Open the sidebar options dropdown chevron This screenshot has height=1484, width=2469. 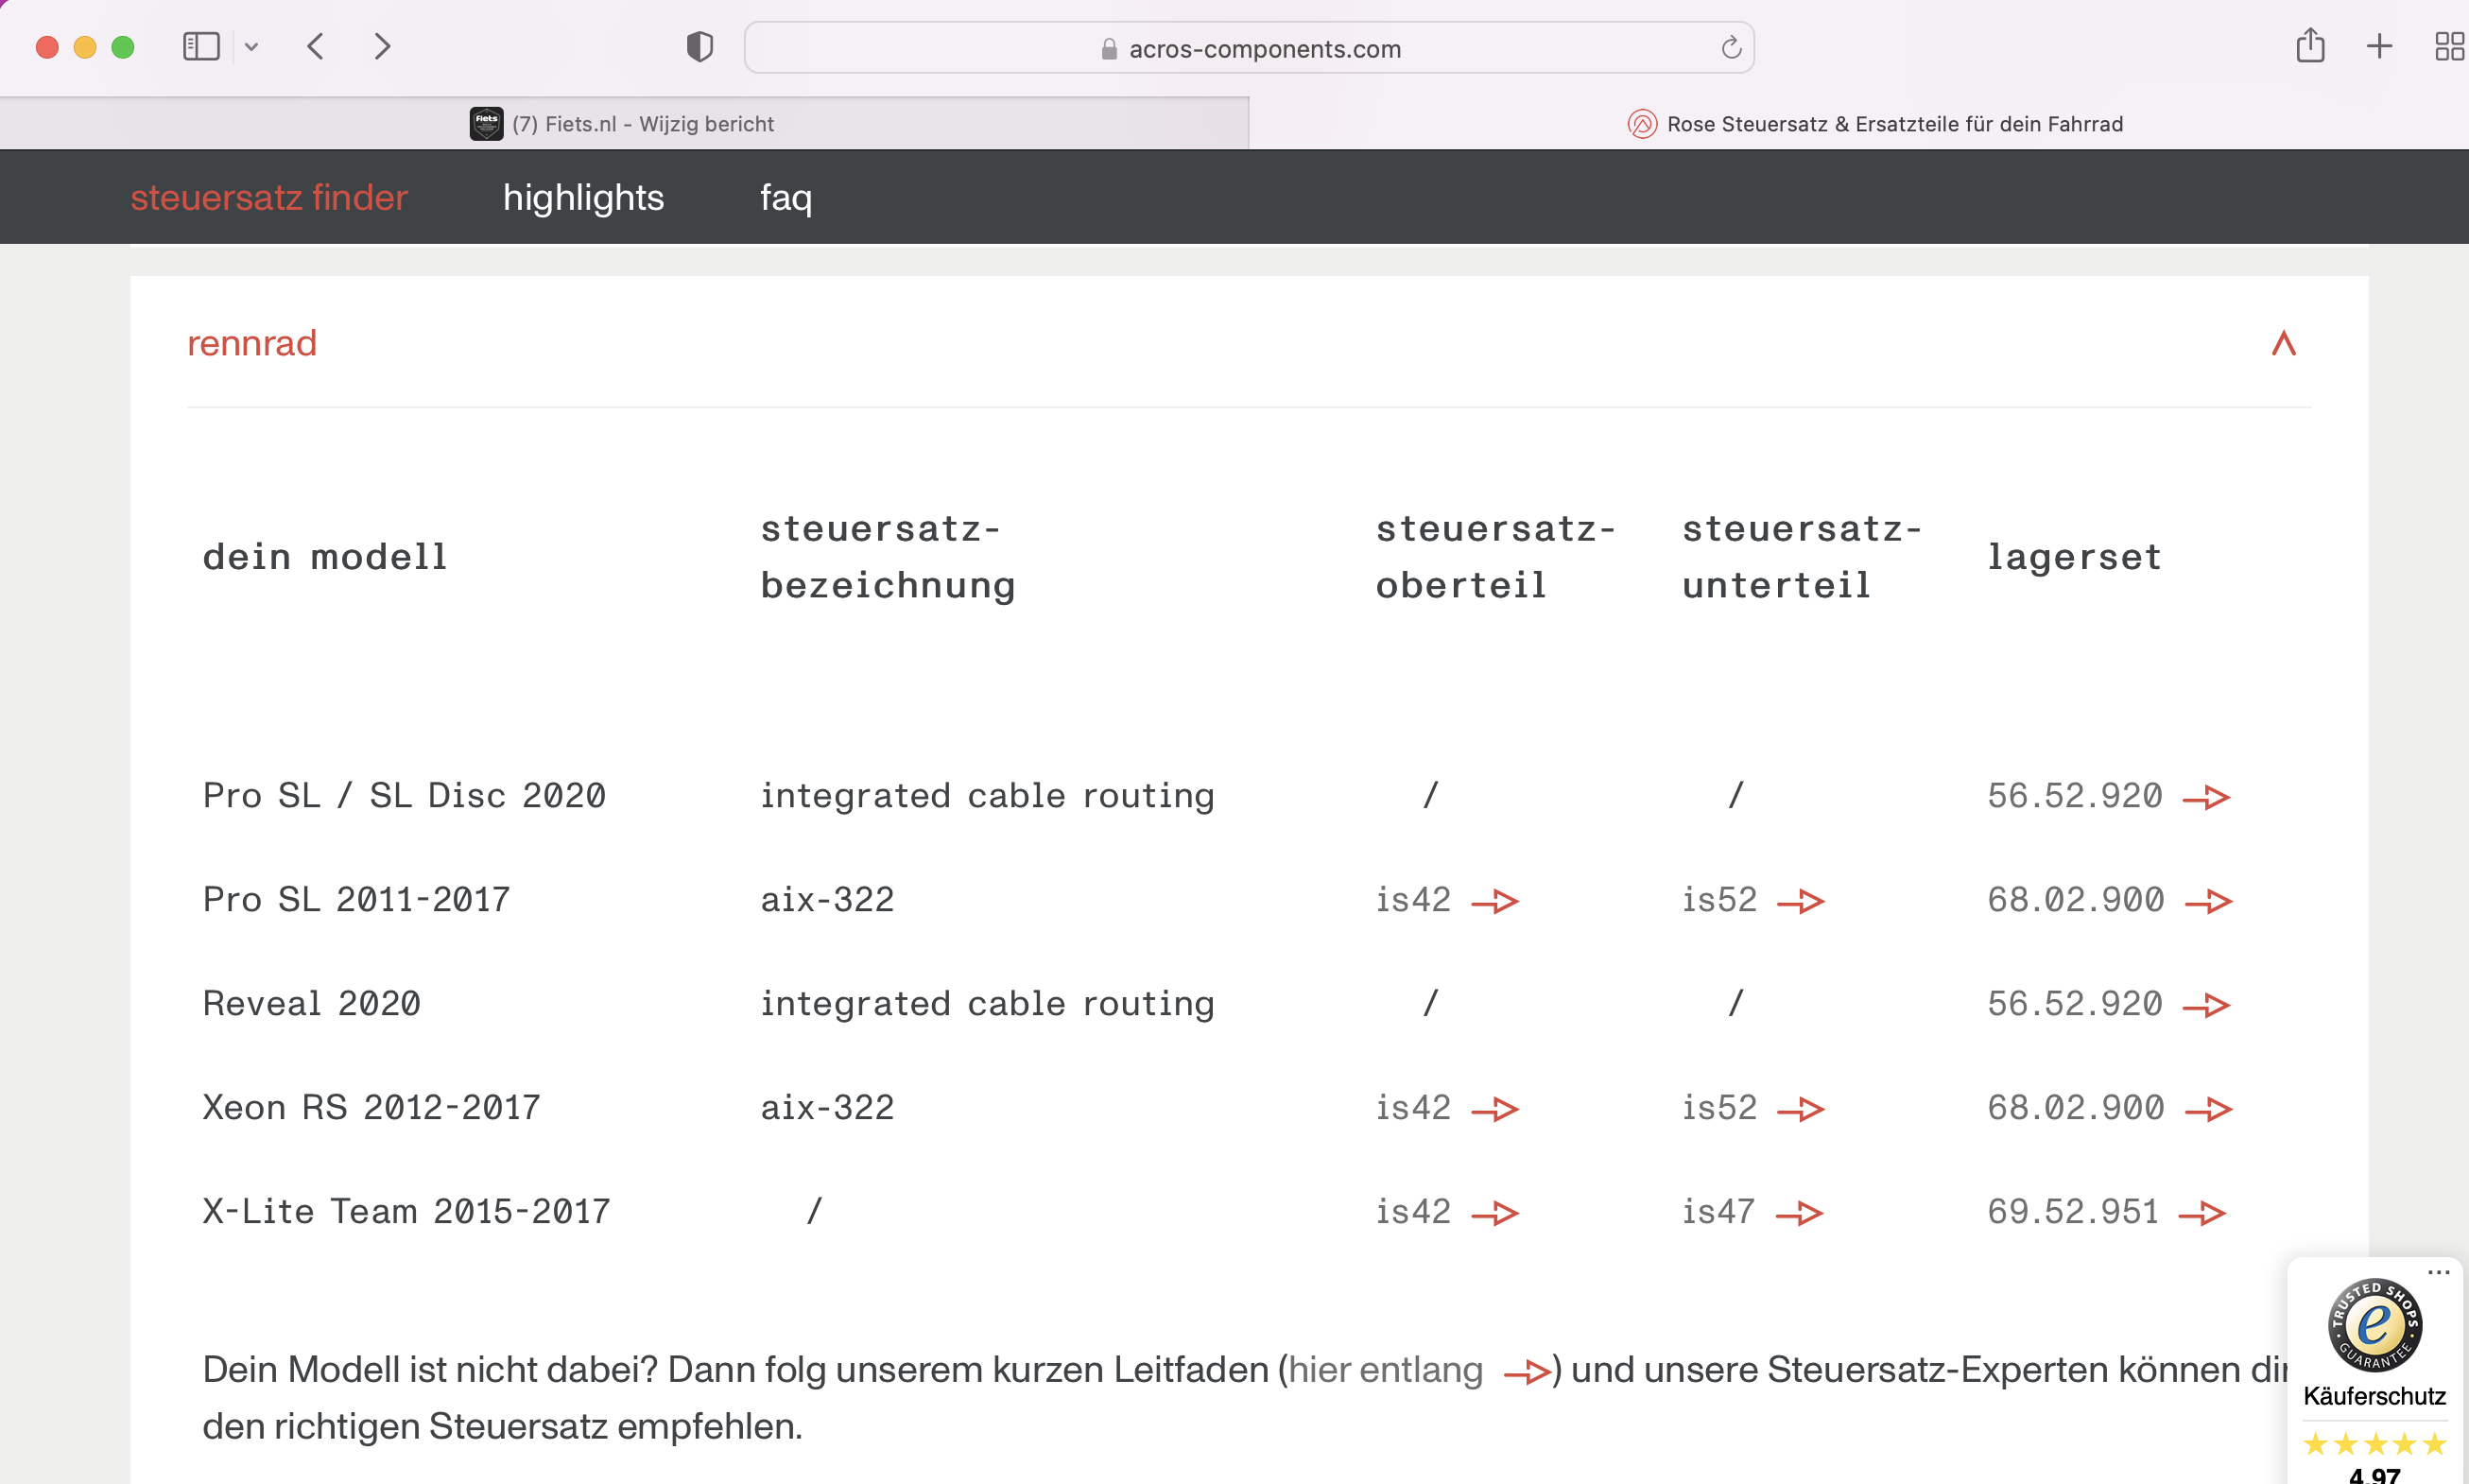click(251, 46)
